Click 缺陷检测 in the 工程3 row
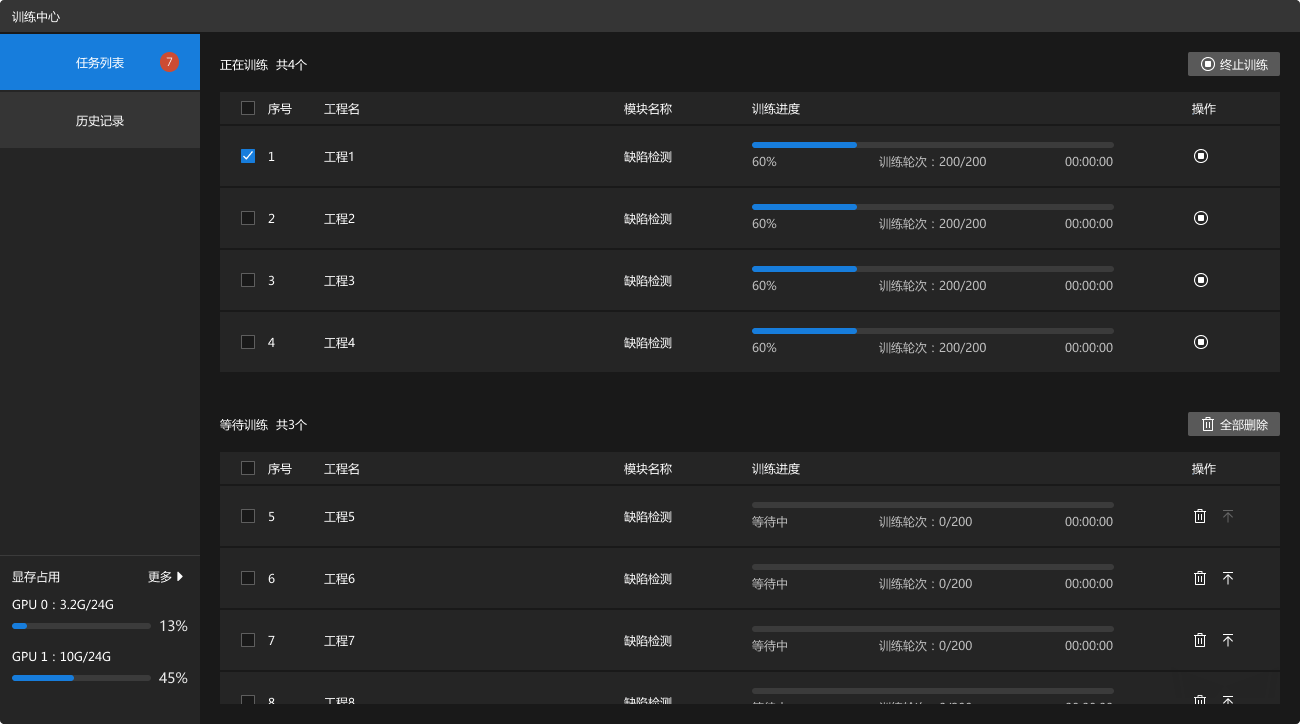Image resolution: width=1300 pixels, height=724 pixels. tap(648, 281)
